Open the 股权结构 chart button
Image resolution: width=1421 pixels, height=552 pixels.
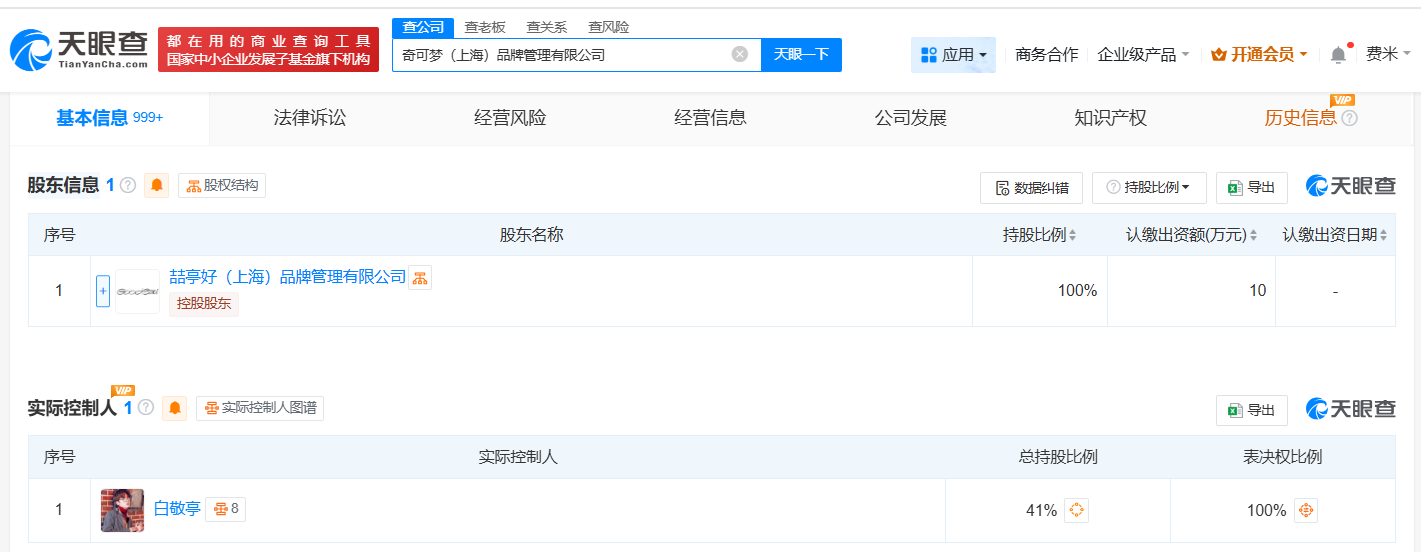(222, 185)
